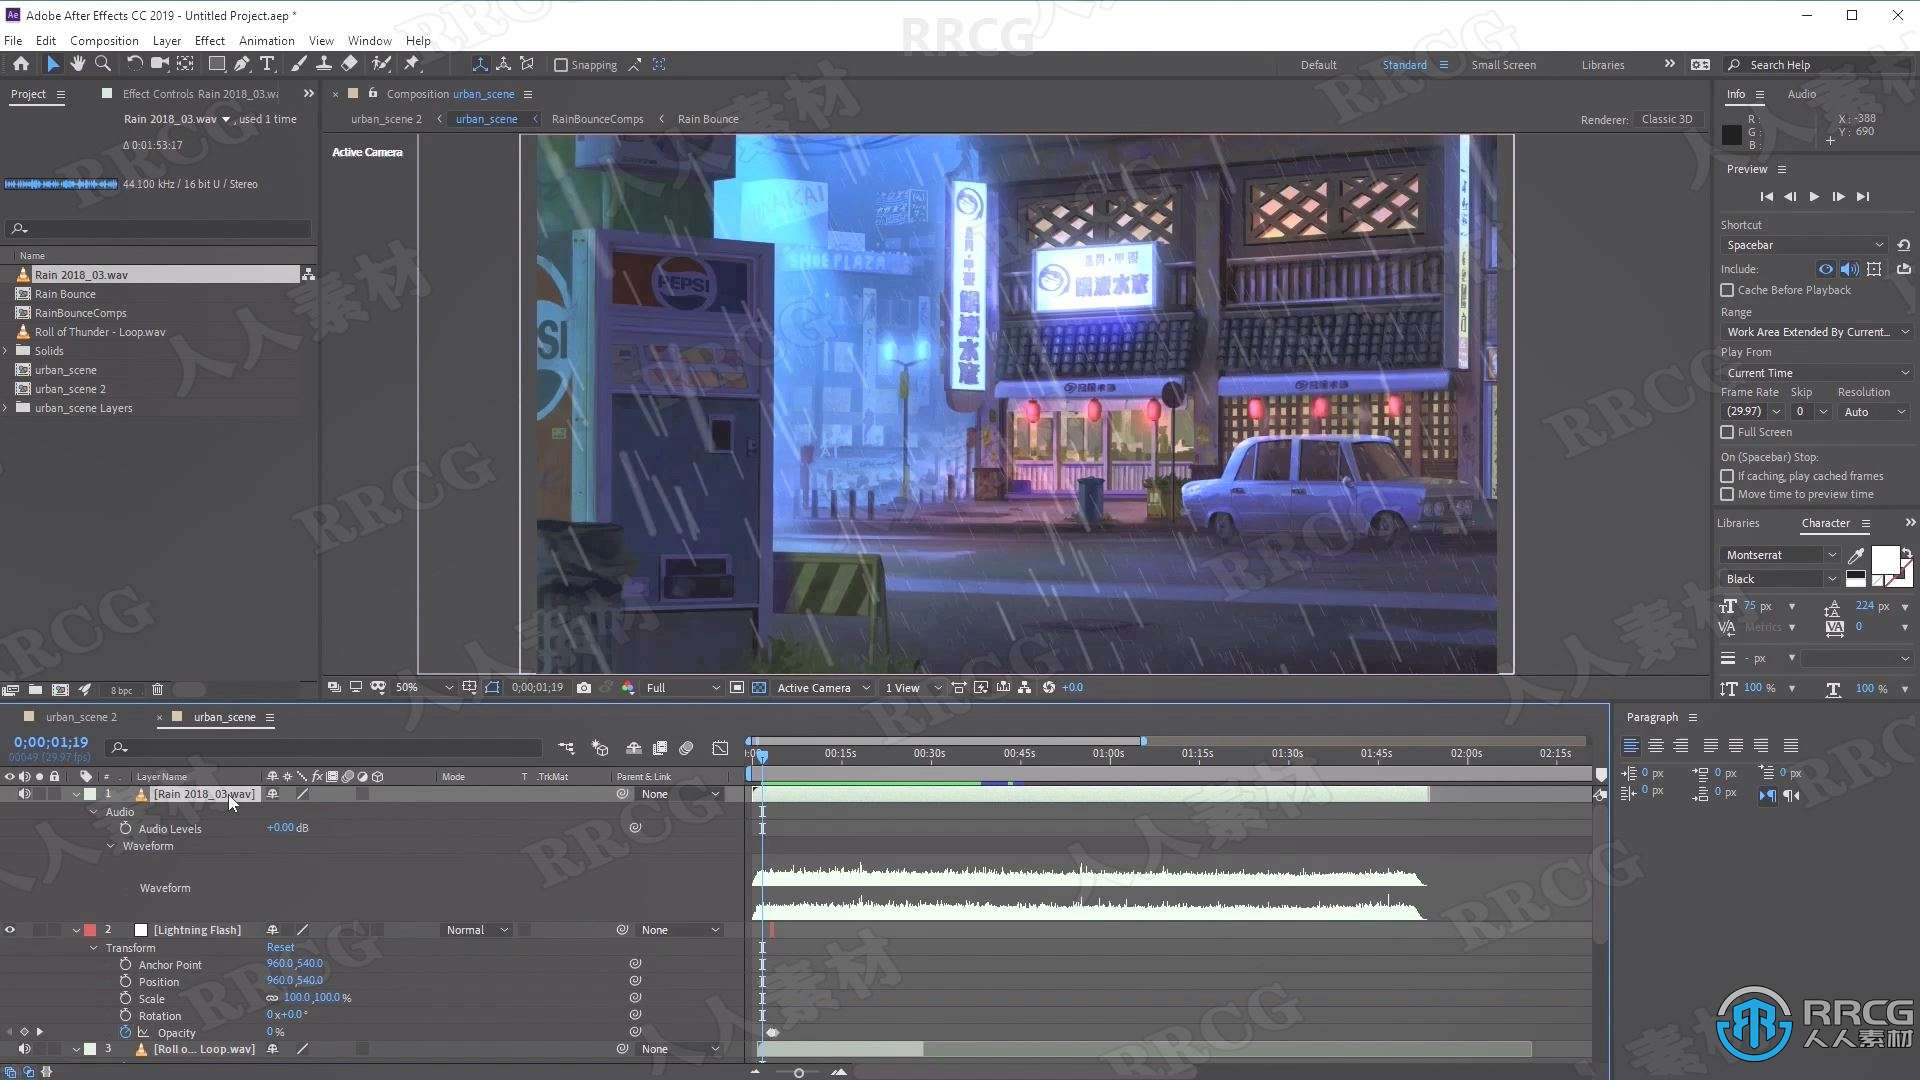Click the eyedropper in Character panel
Image resolution: width=1920 pixels, height=1080 pixels.
(x=1856, y=555)
